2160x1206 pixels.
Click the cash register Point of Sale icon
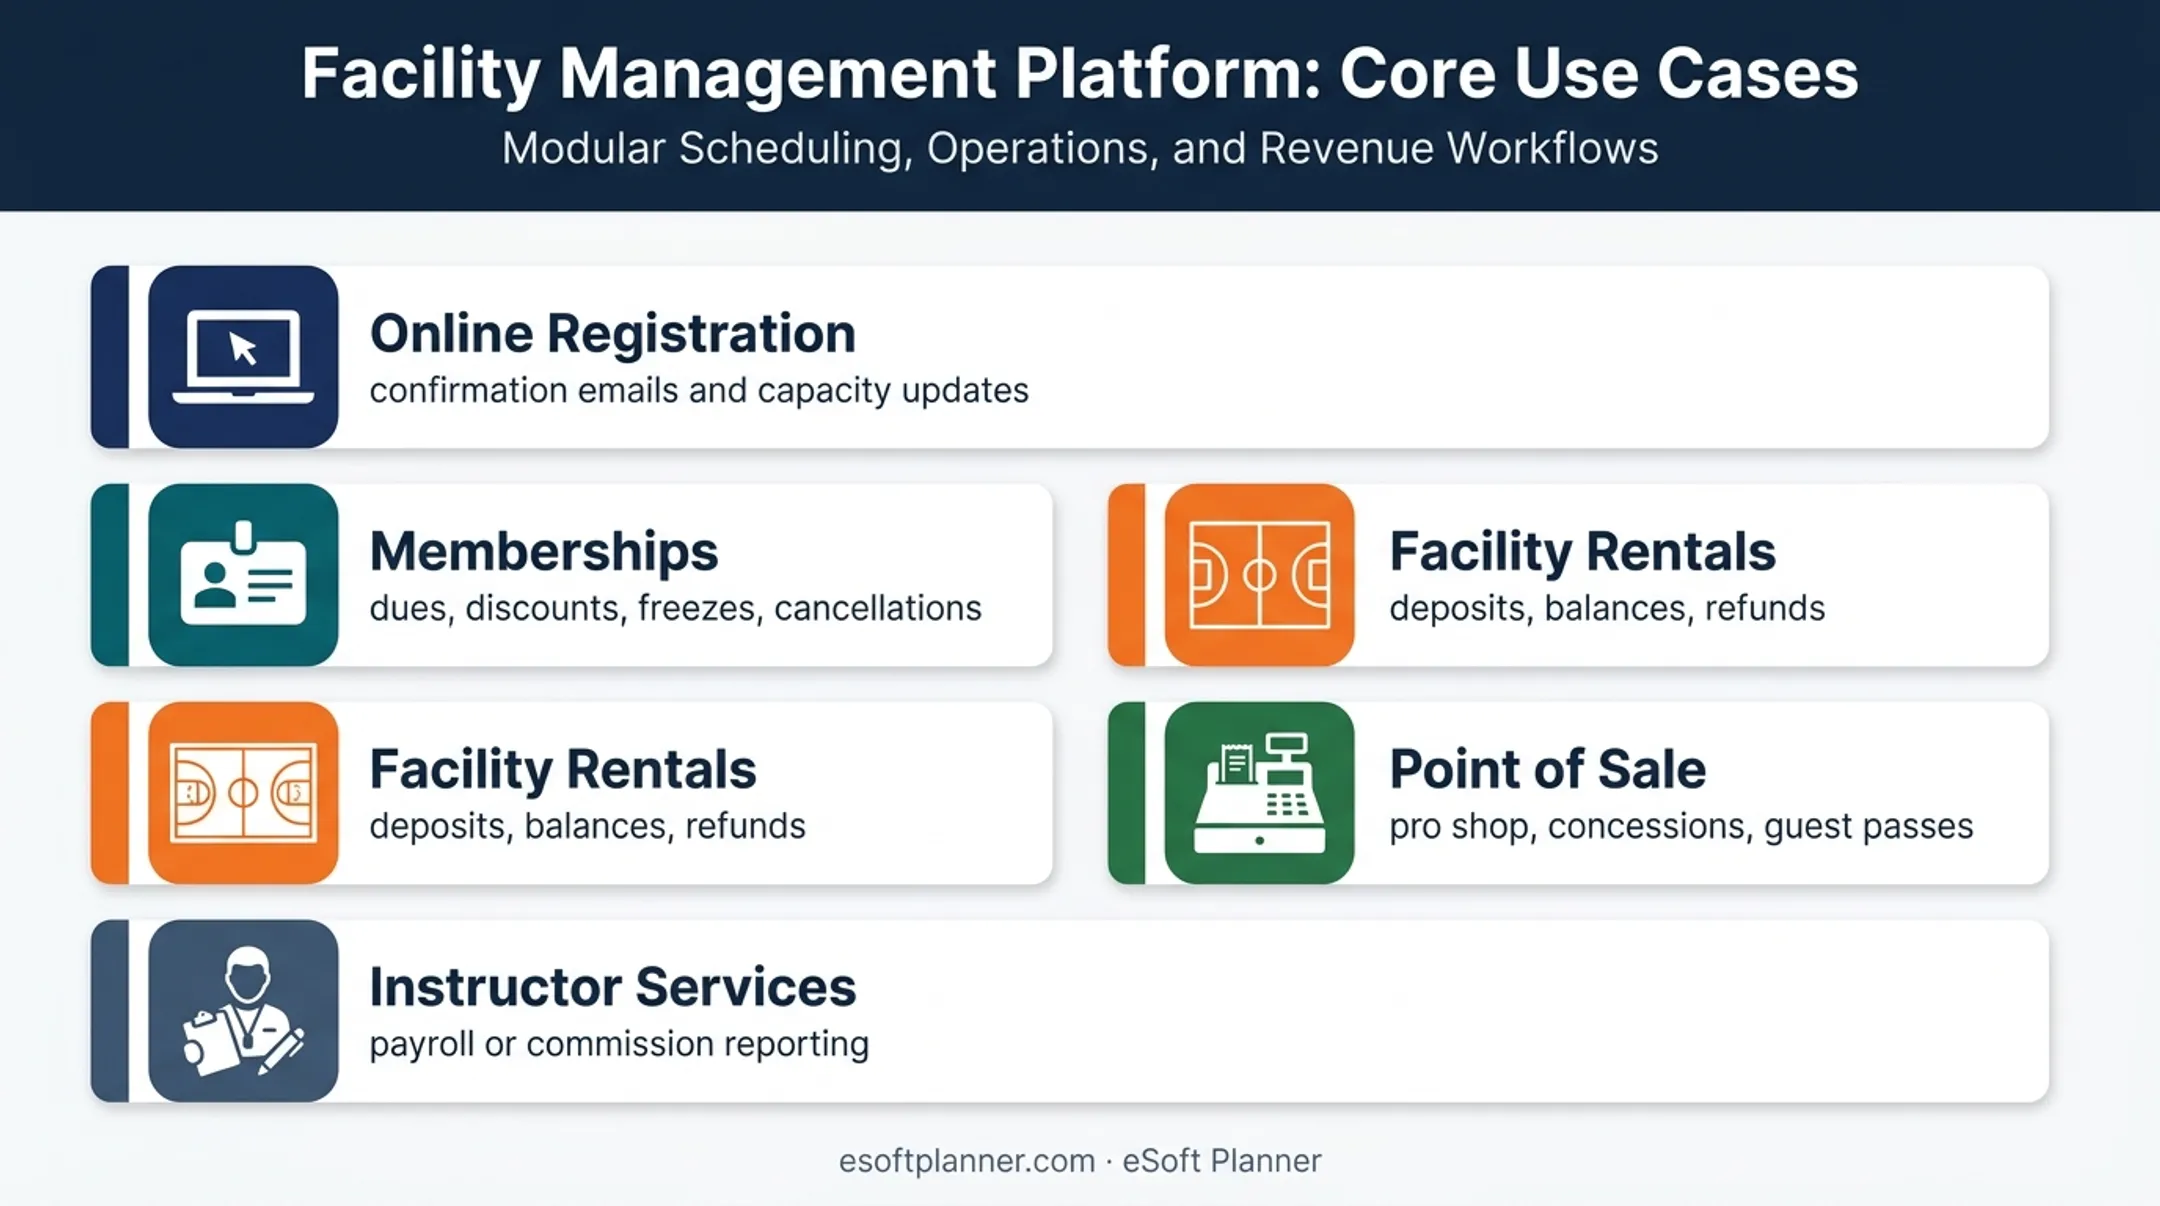1259,792
